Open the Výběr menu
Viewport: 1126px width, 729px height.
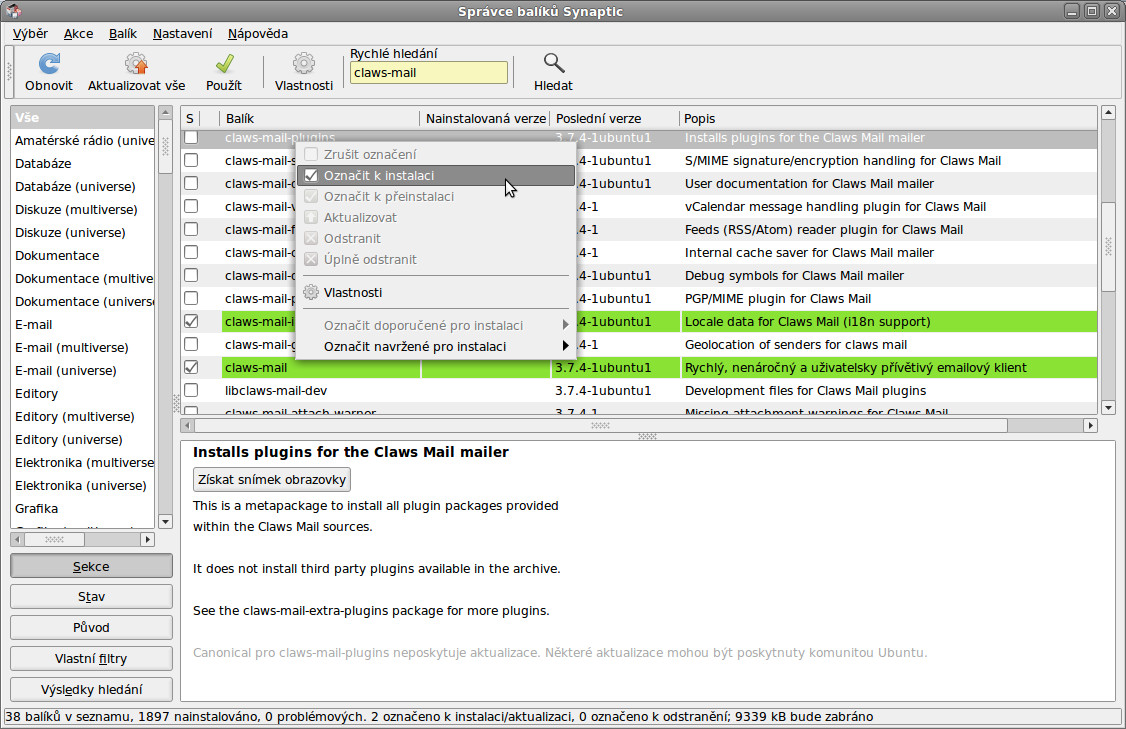[30, 34]
